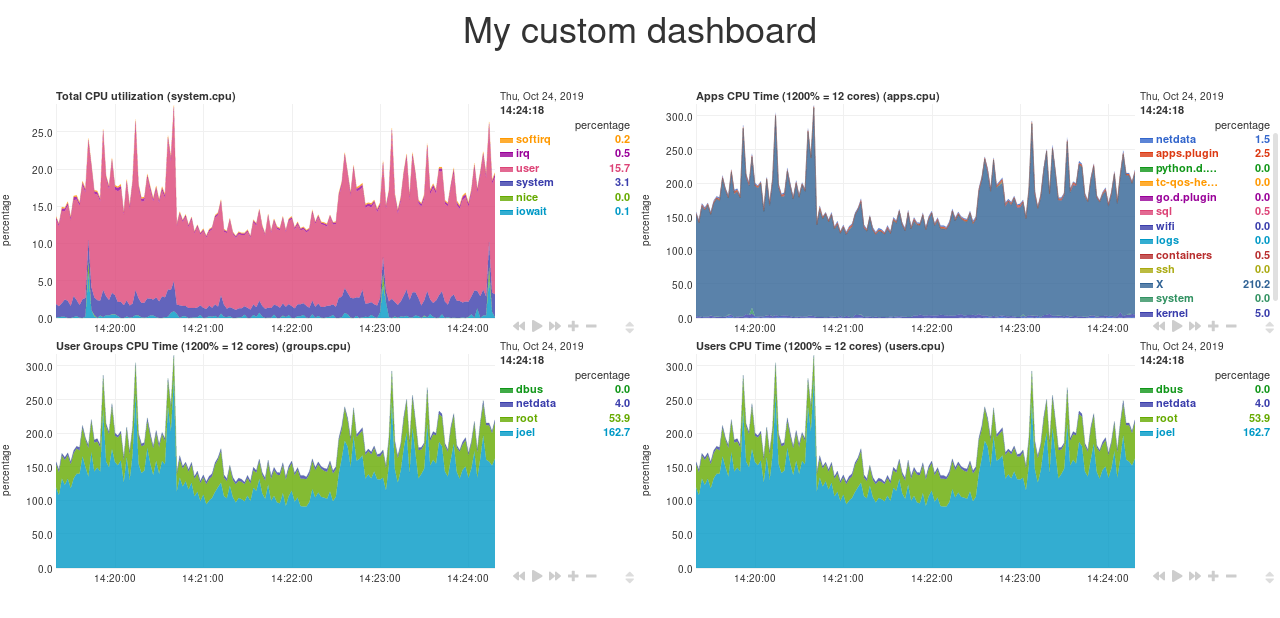Toggle netdata dimension in apps.cpu legend
This screenshot has height=618, width=1280.
1175,139
